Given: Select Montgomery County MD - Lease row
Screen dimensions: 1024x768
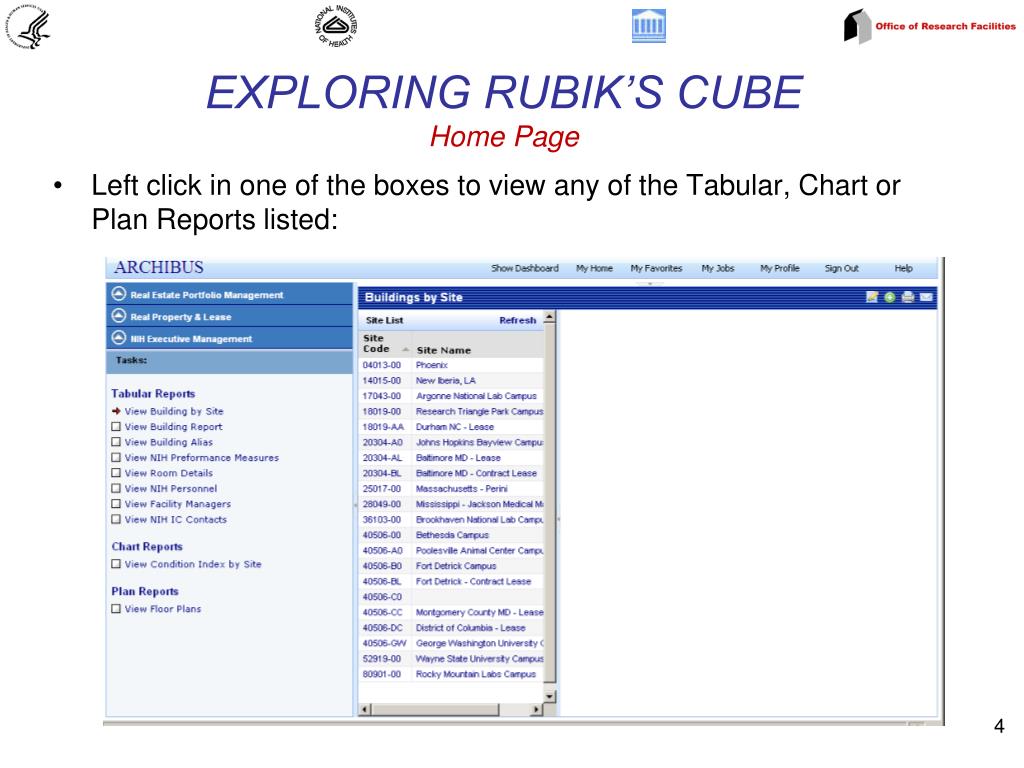Looking at the screenshot, I should point(451,613).
